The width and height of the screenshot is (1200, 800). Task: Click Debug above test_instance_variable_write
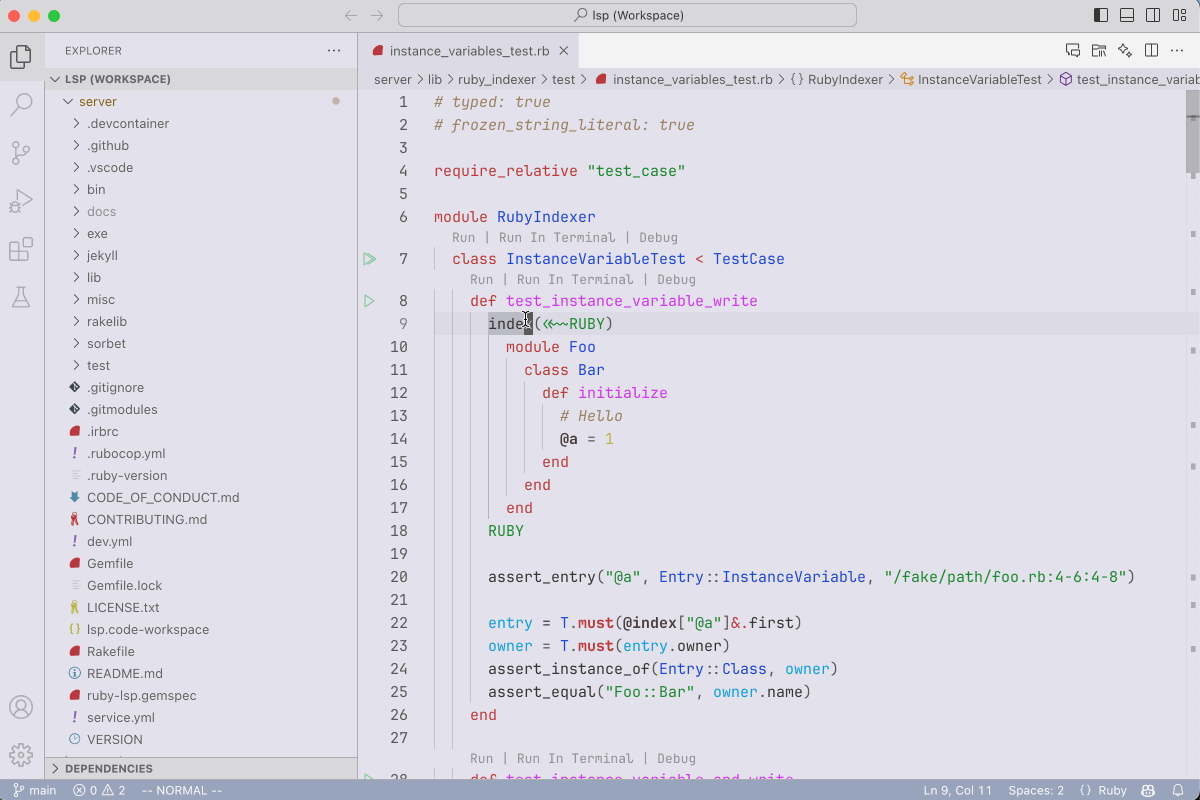676,280
